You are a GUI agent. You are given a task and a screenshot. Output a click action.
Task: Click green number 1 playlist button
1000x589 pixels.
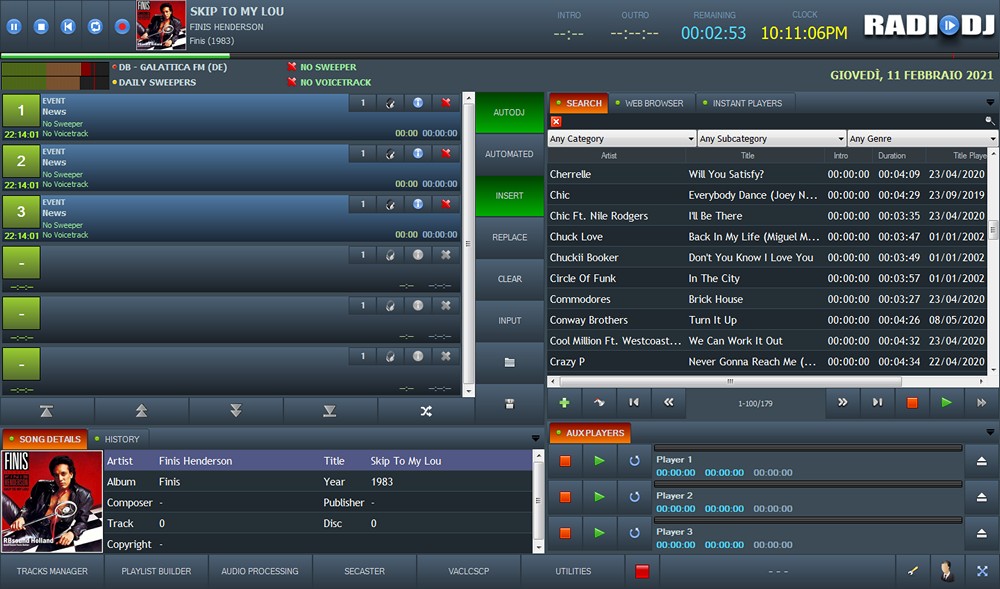pos(21,111)
